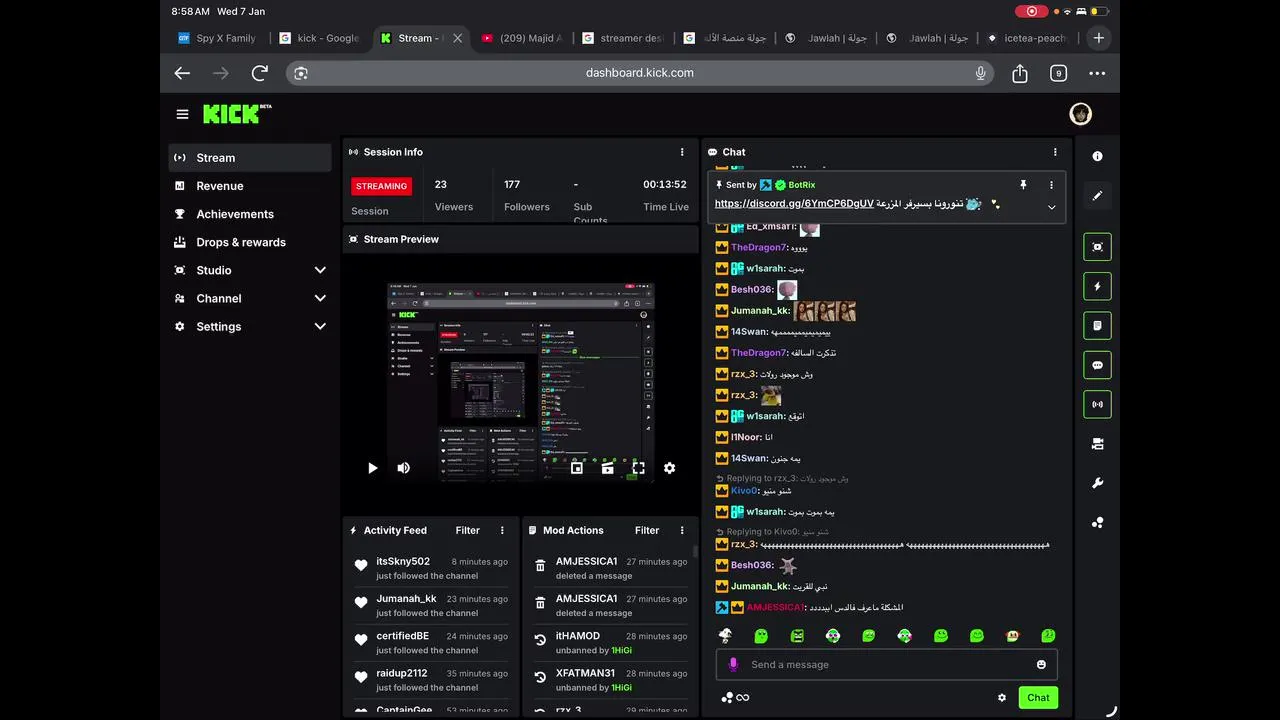Image resolution: width=1280 pixels, height=720 pixels.
Task: Click the Mod Actions panel scrollbar
Action: tap(696, 552)
